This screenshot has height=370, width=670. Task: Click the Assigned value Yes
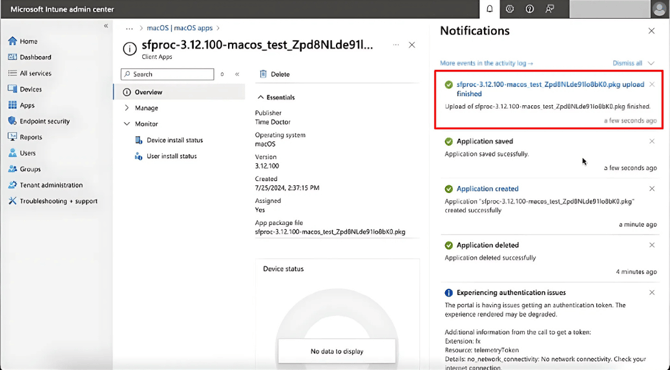(x=260, y=210)
